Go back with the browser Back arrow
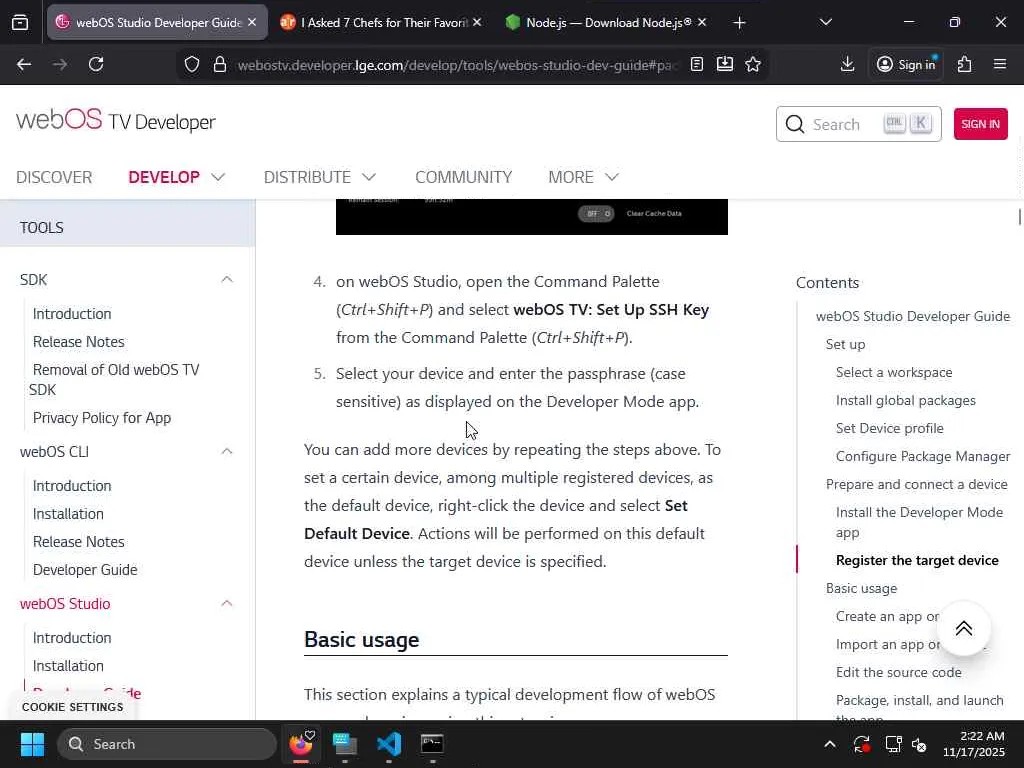The image size is (1024, 768). point(24,64)
